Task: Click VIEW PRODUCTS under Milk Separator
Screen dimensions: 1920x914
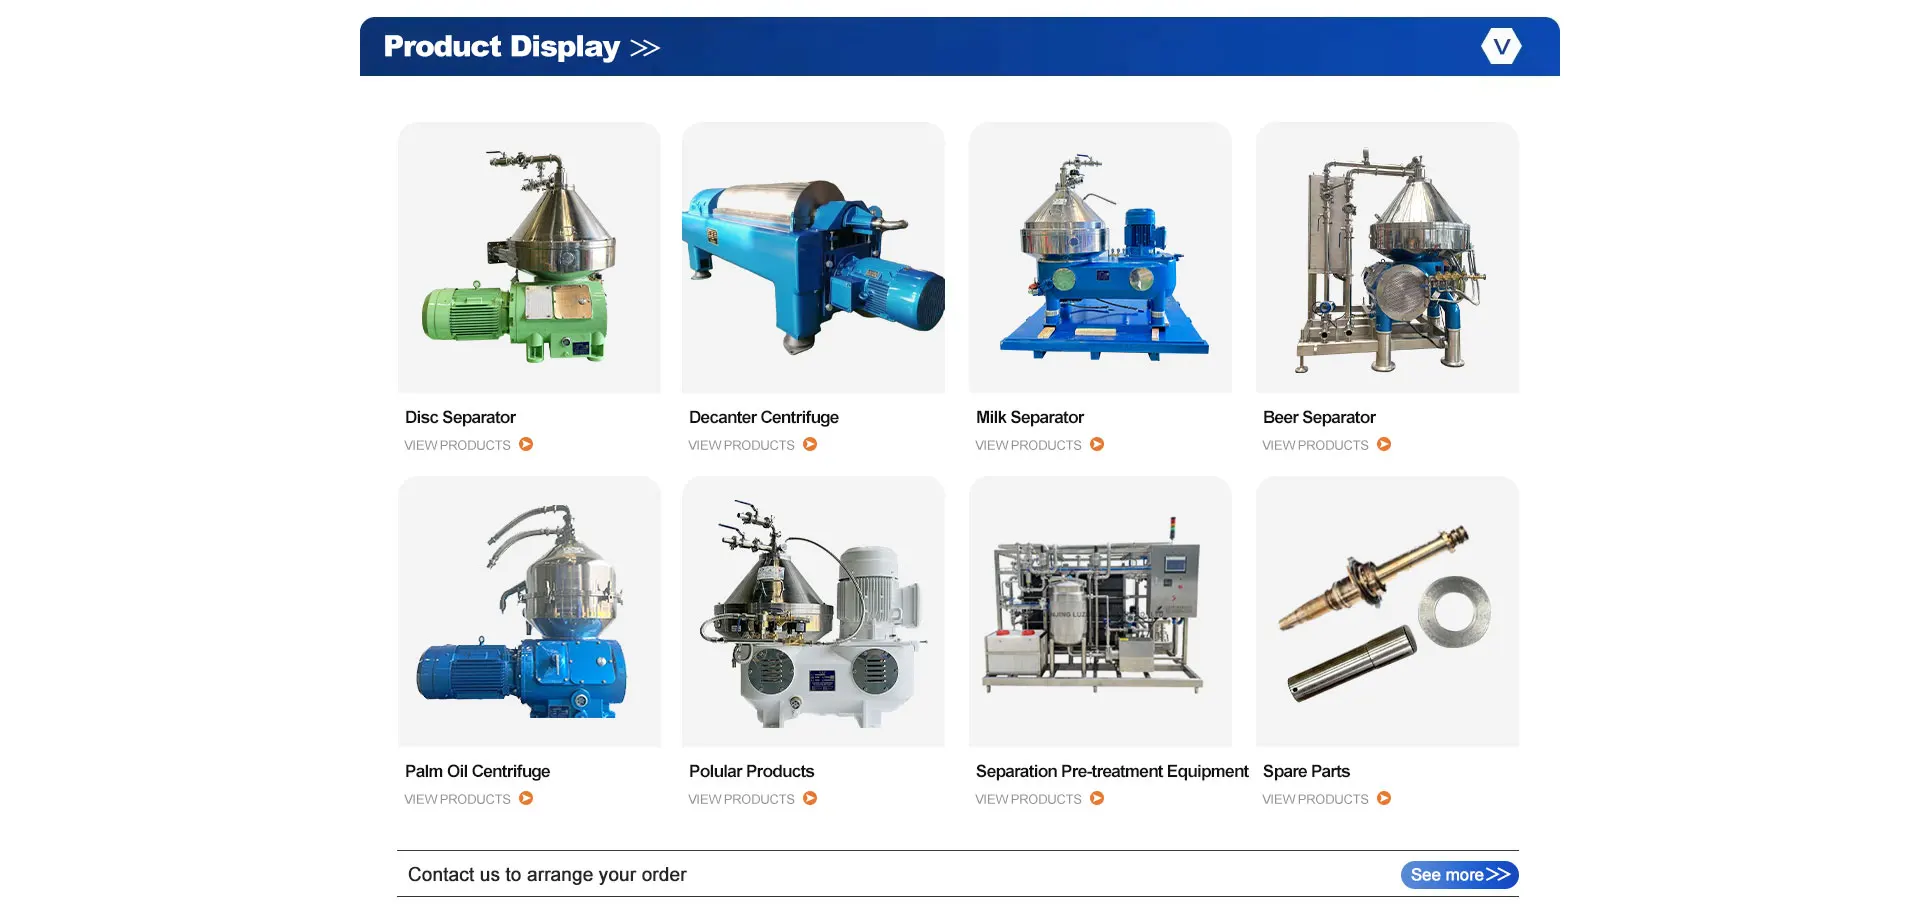Action: pos(1028,445)
